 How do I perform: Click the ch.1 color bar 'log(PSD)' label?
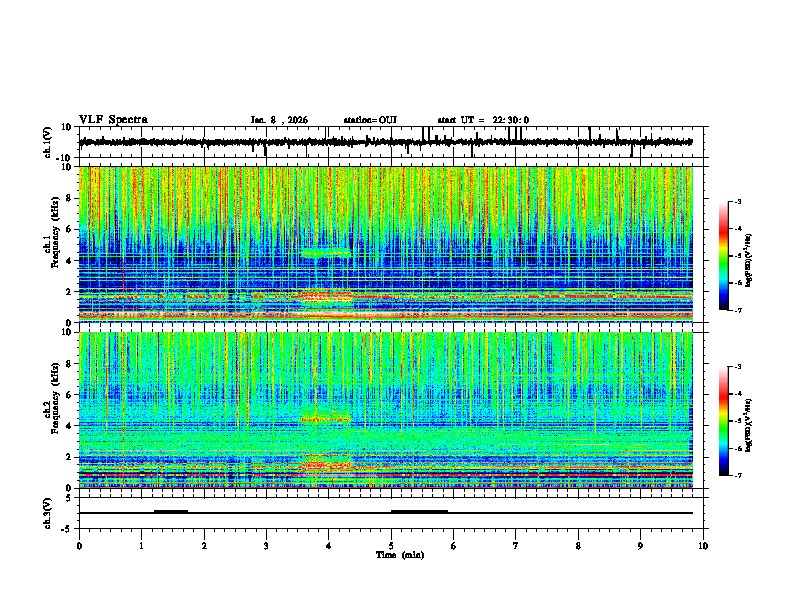[749, 260]
